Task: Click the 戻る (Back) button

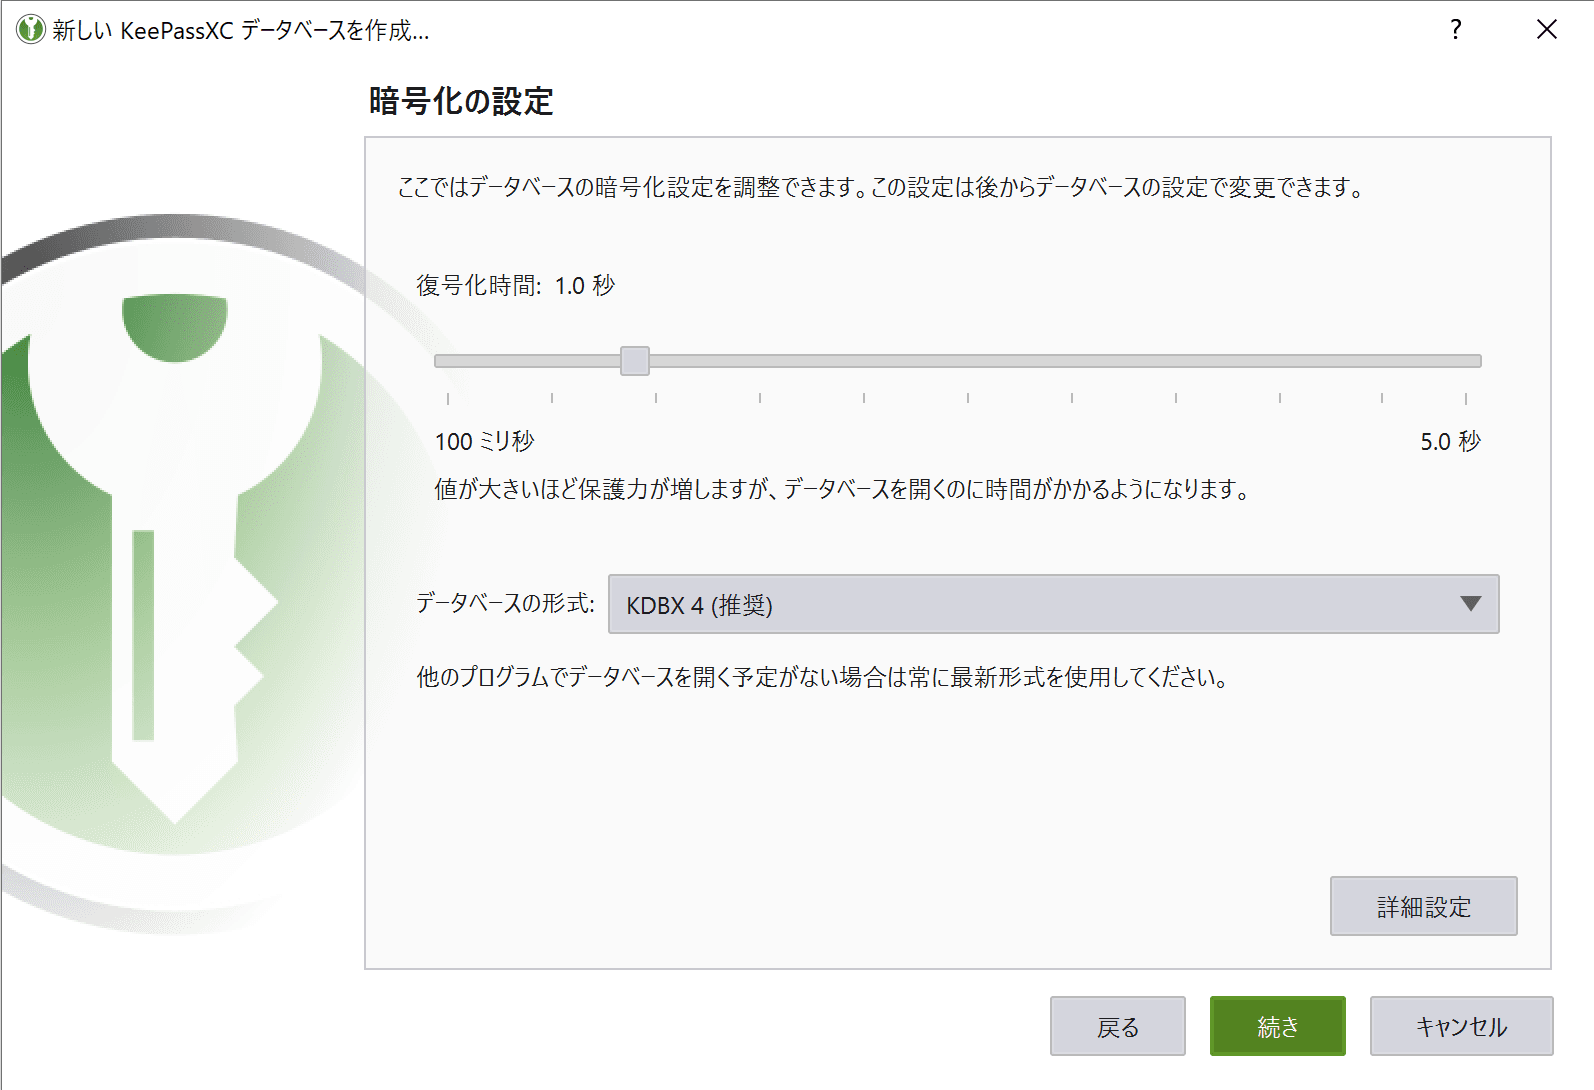Action: [x=1117, y=1026]
